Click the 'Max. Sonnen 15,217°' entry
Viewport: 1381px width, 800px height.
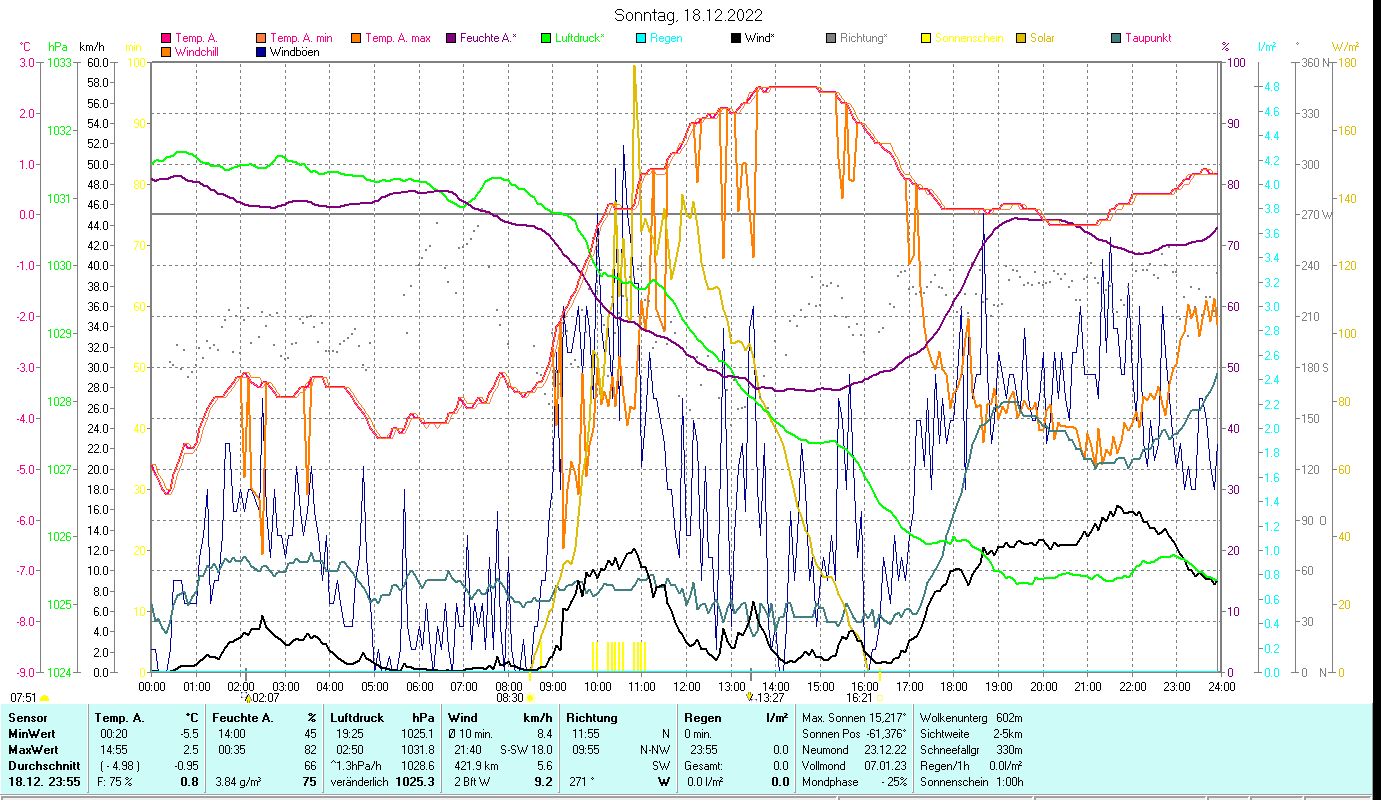coord(854,718)
